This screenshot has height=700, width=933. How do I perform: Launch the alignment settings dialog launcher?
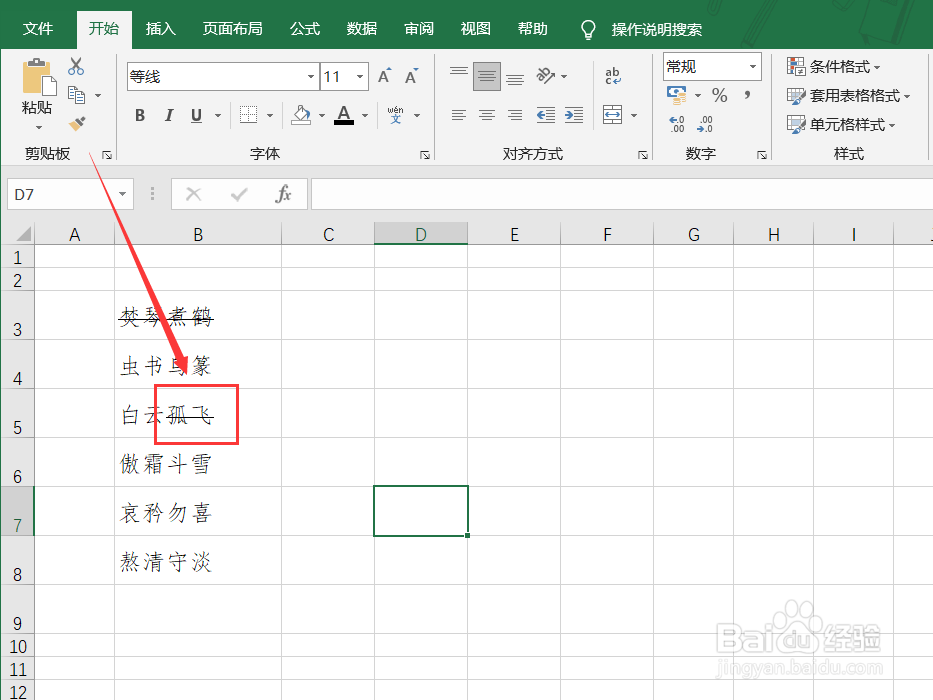(643, 155)
